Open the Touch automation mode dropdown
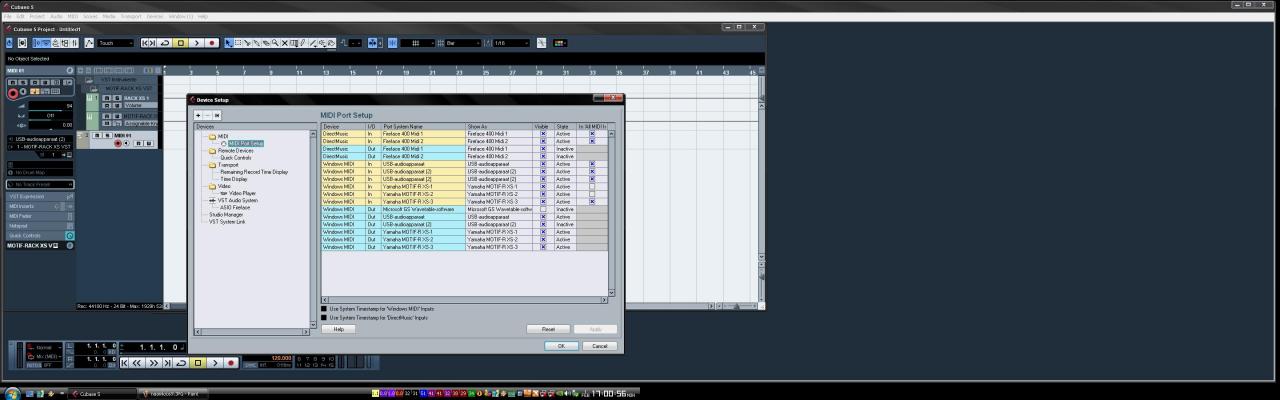Viewport: 1280px width, 400px height. coord(115,43)
